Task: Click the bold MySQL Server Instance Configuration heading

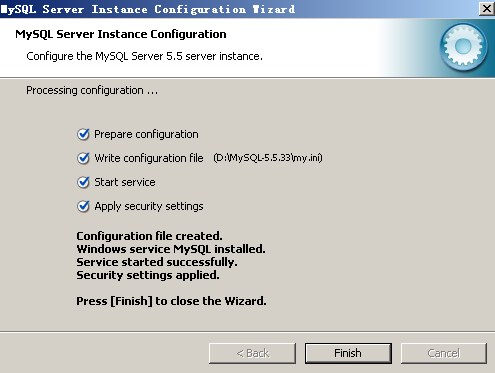Action: pyautogui.click(x=121, y=34)
